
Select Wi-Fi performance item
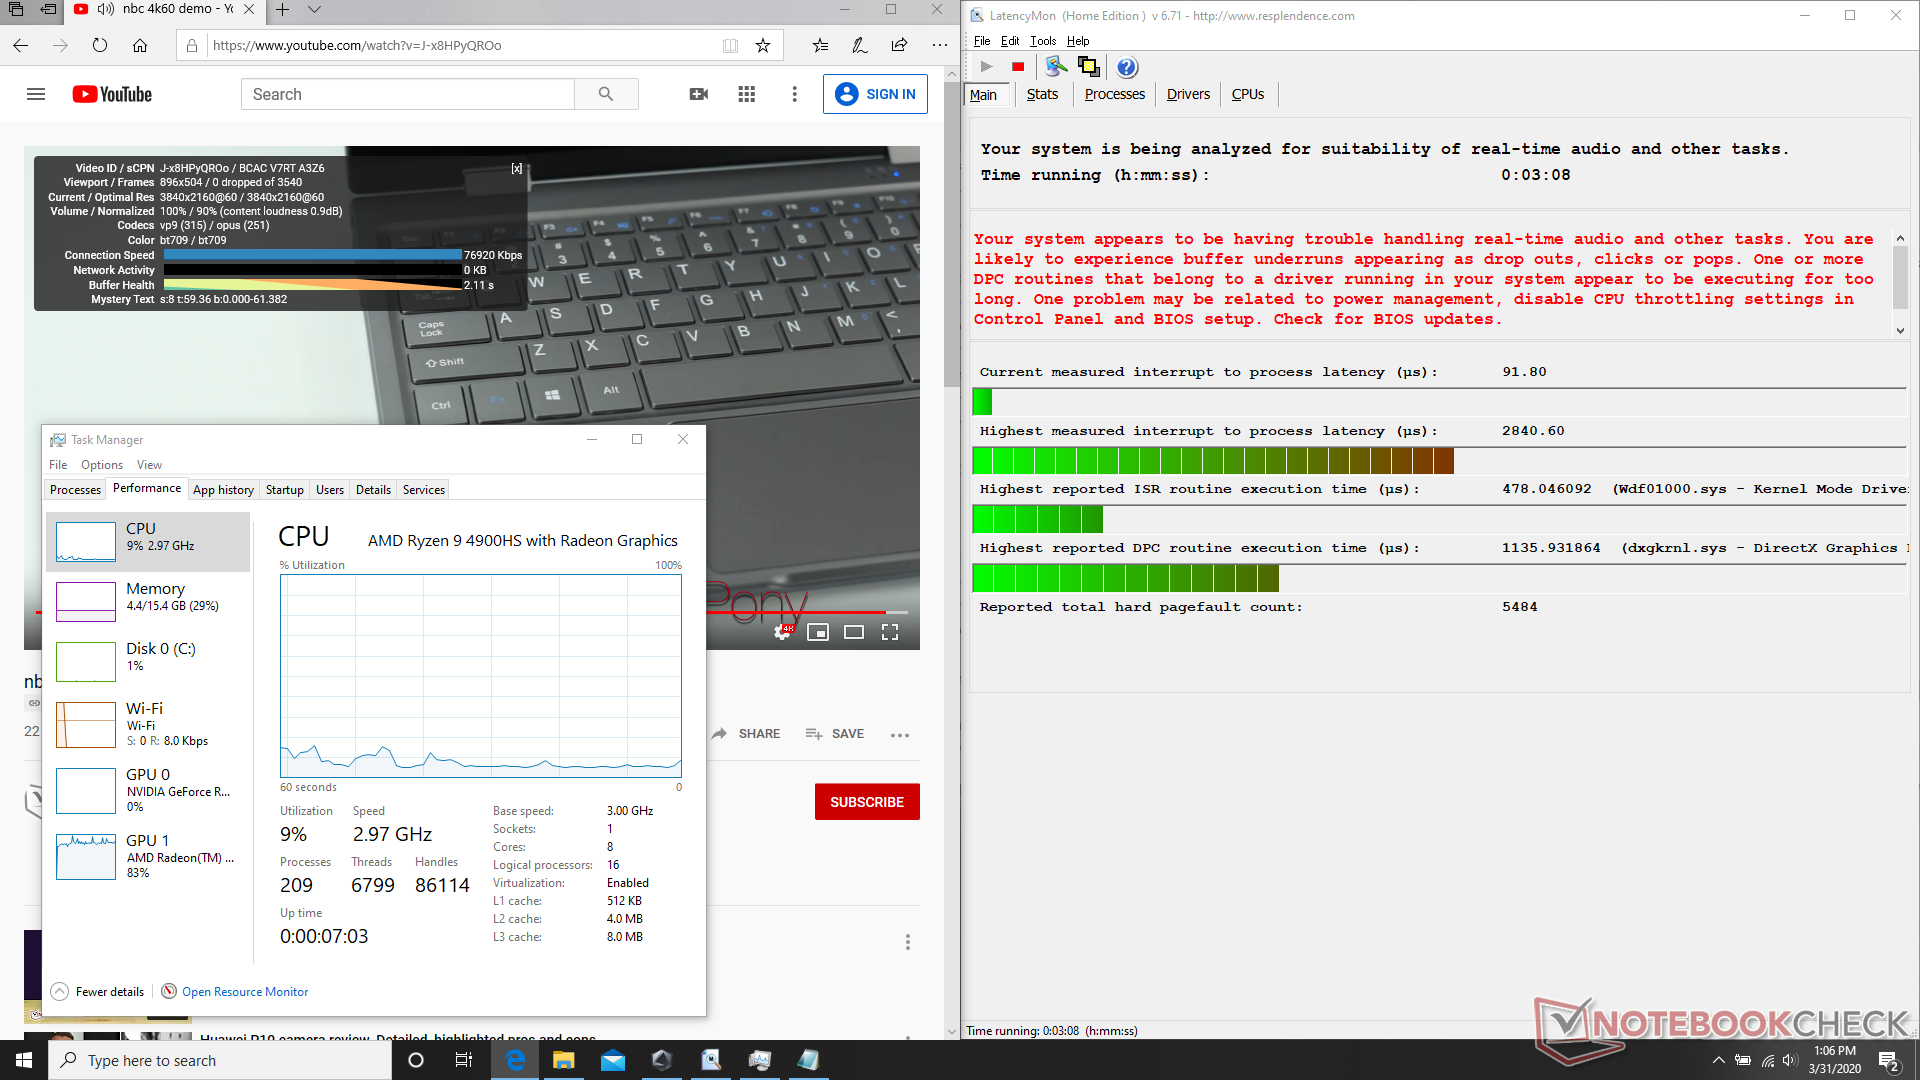click(x=148, y=724)
